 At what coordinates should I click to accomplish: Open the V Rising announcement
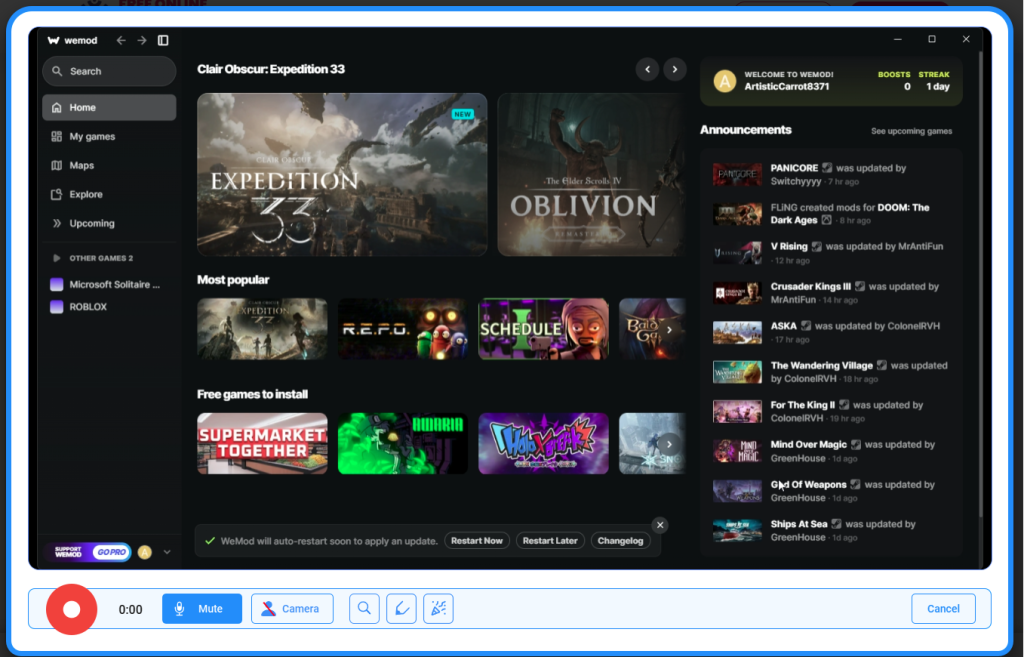click(831, 253)
